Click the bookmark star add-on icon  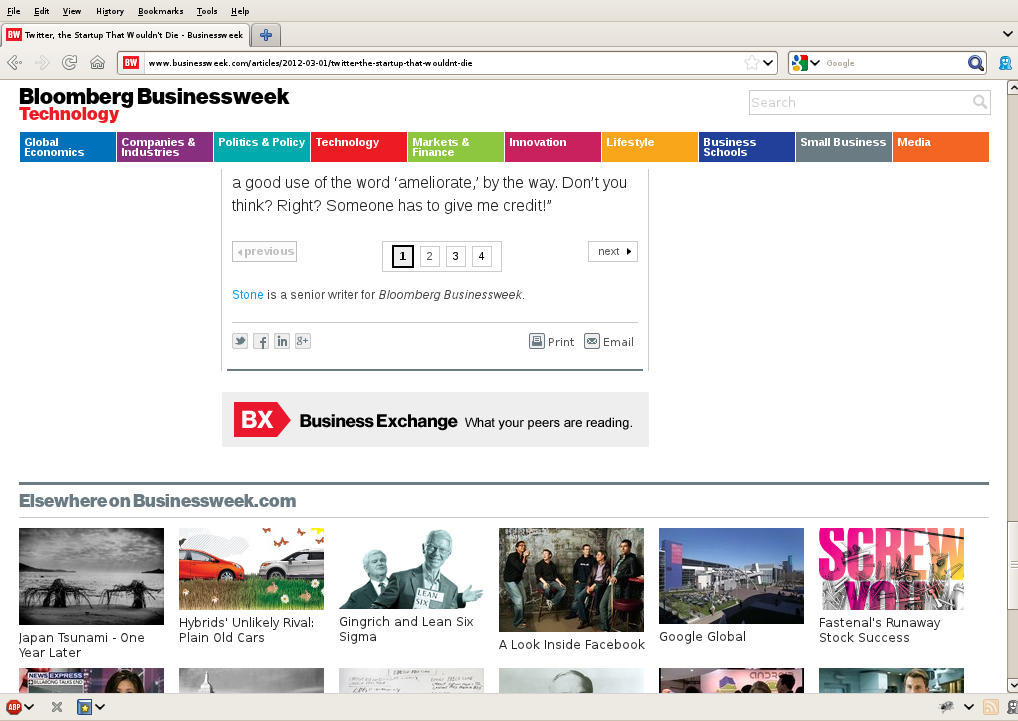coord(84,707)
